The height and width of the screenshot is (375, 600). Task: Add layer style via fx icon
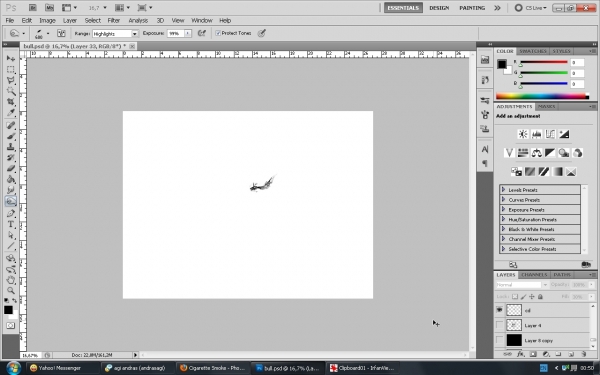pos(520,354)
